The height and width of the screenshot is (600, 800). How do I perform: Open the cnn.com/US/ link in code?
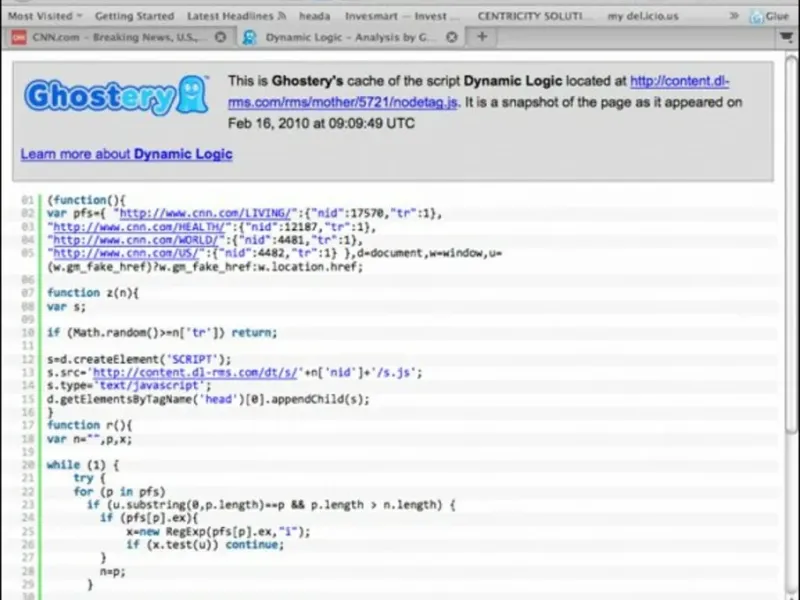(125, 253)
